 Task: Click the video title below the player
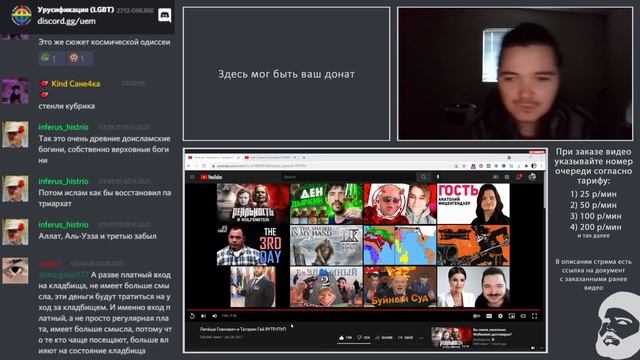243,329
